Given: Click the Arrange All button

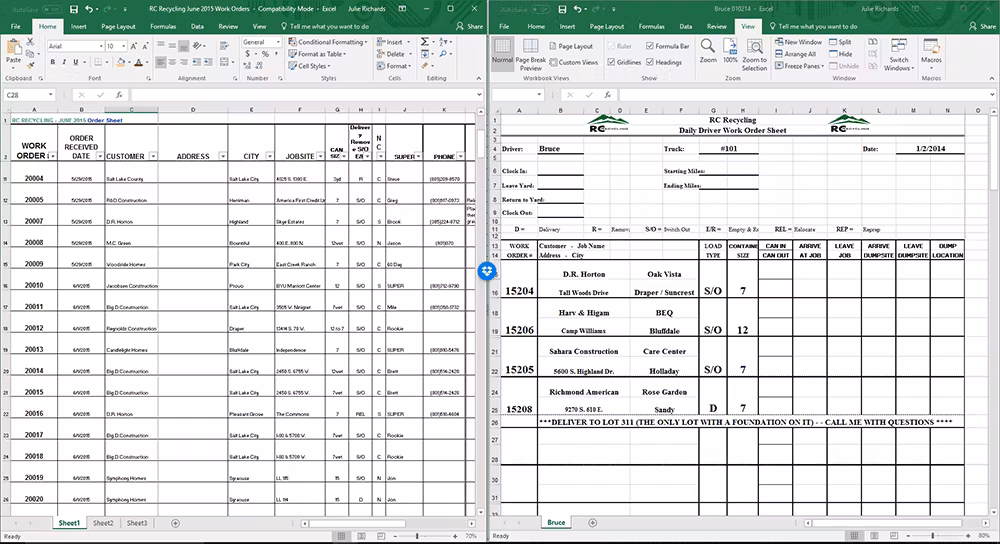Looking at the screenshot, I should [797, 55].
